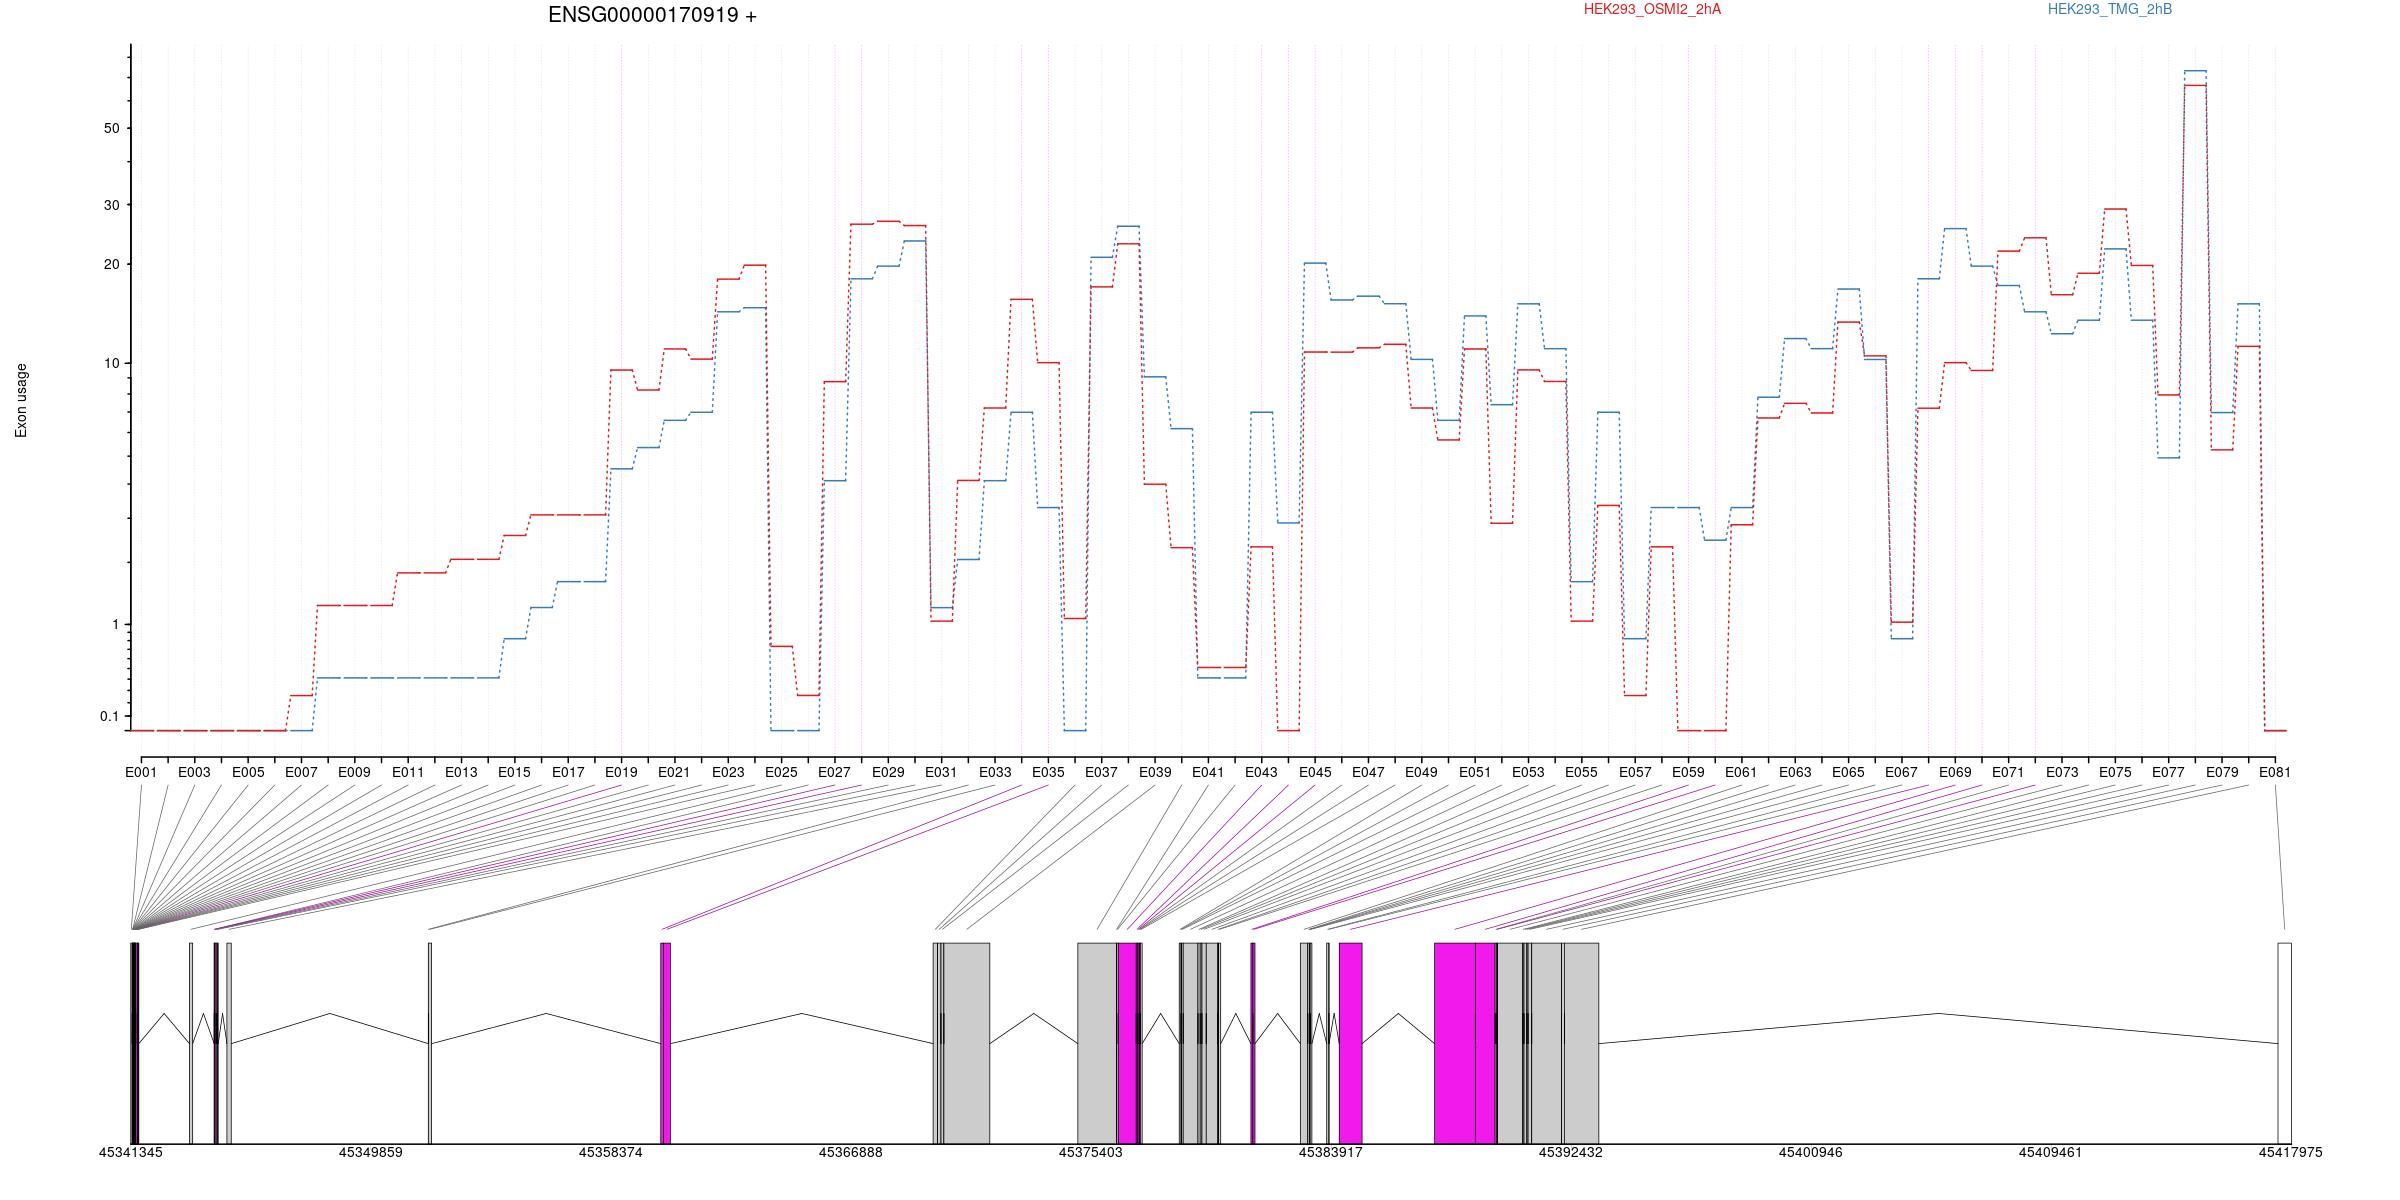Select the HEK293_OSMI2_2hA legend label
This screenshot has width=2400, height=1200.
pyautogui.click(x=1652, y=9)
